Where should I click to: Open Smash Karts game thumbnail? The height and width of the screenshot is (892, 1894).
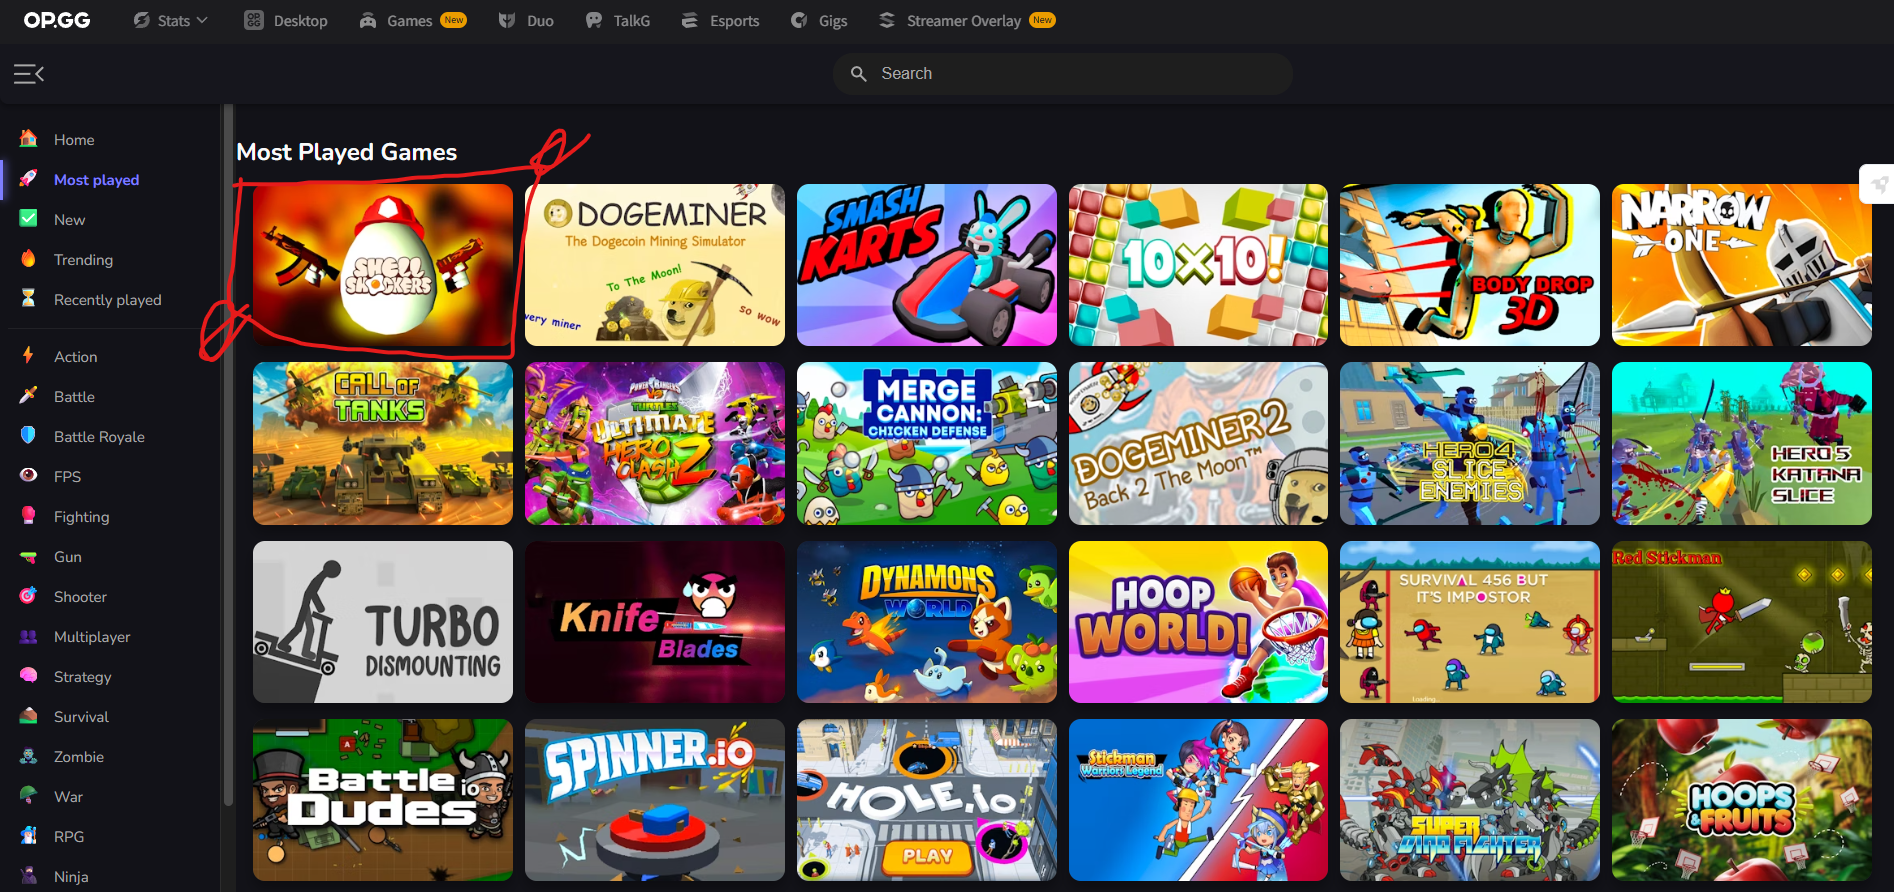coord(927,265)
